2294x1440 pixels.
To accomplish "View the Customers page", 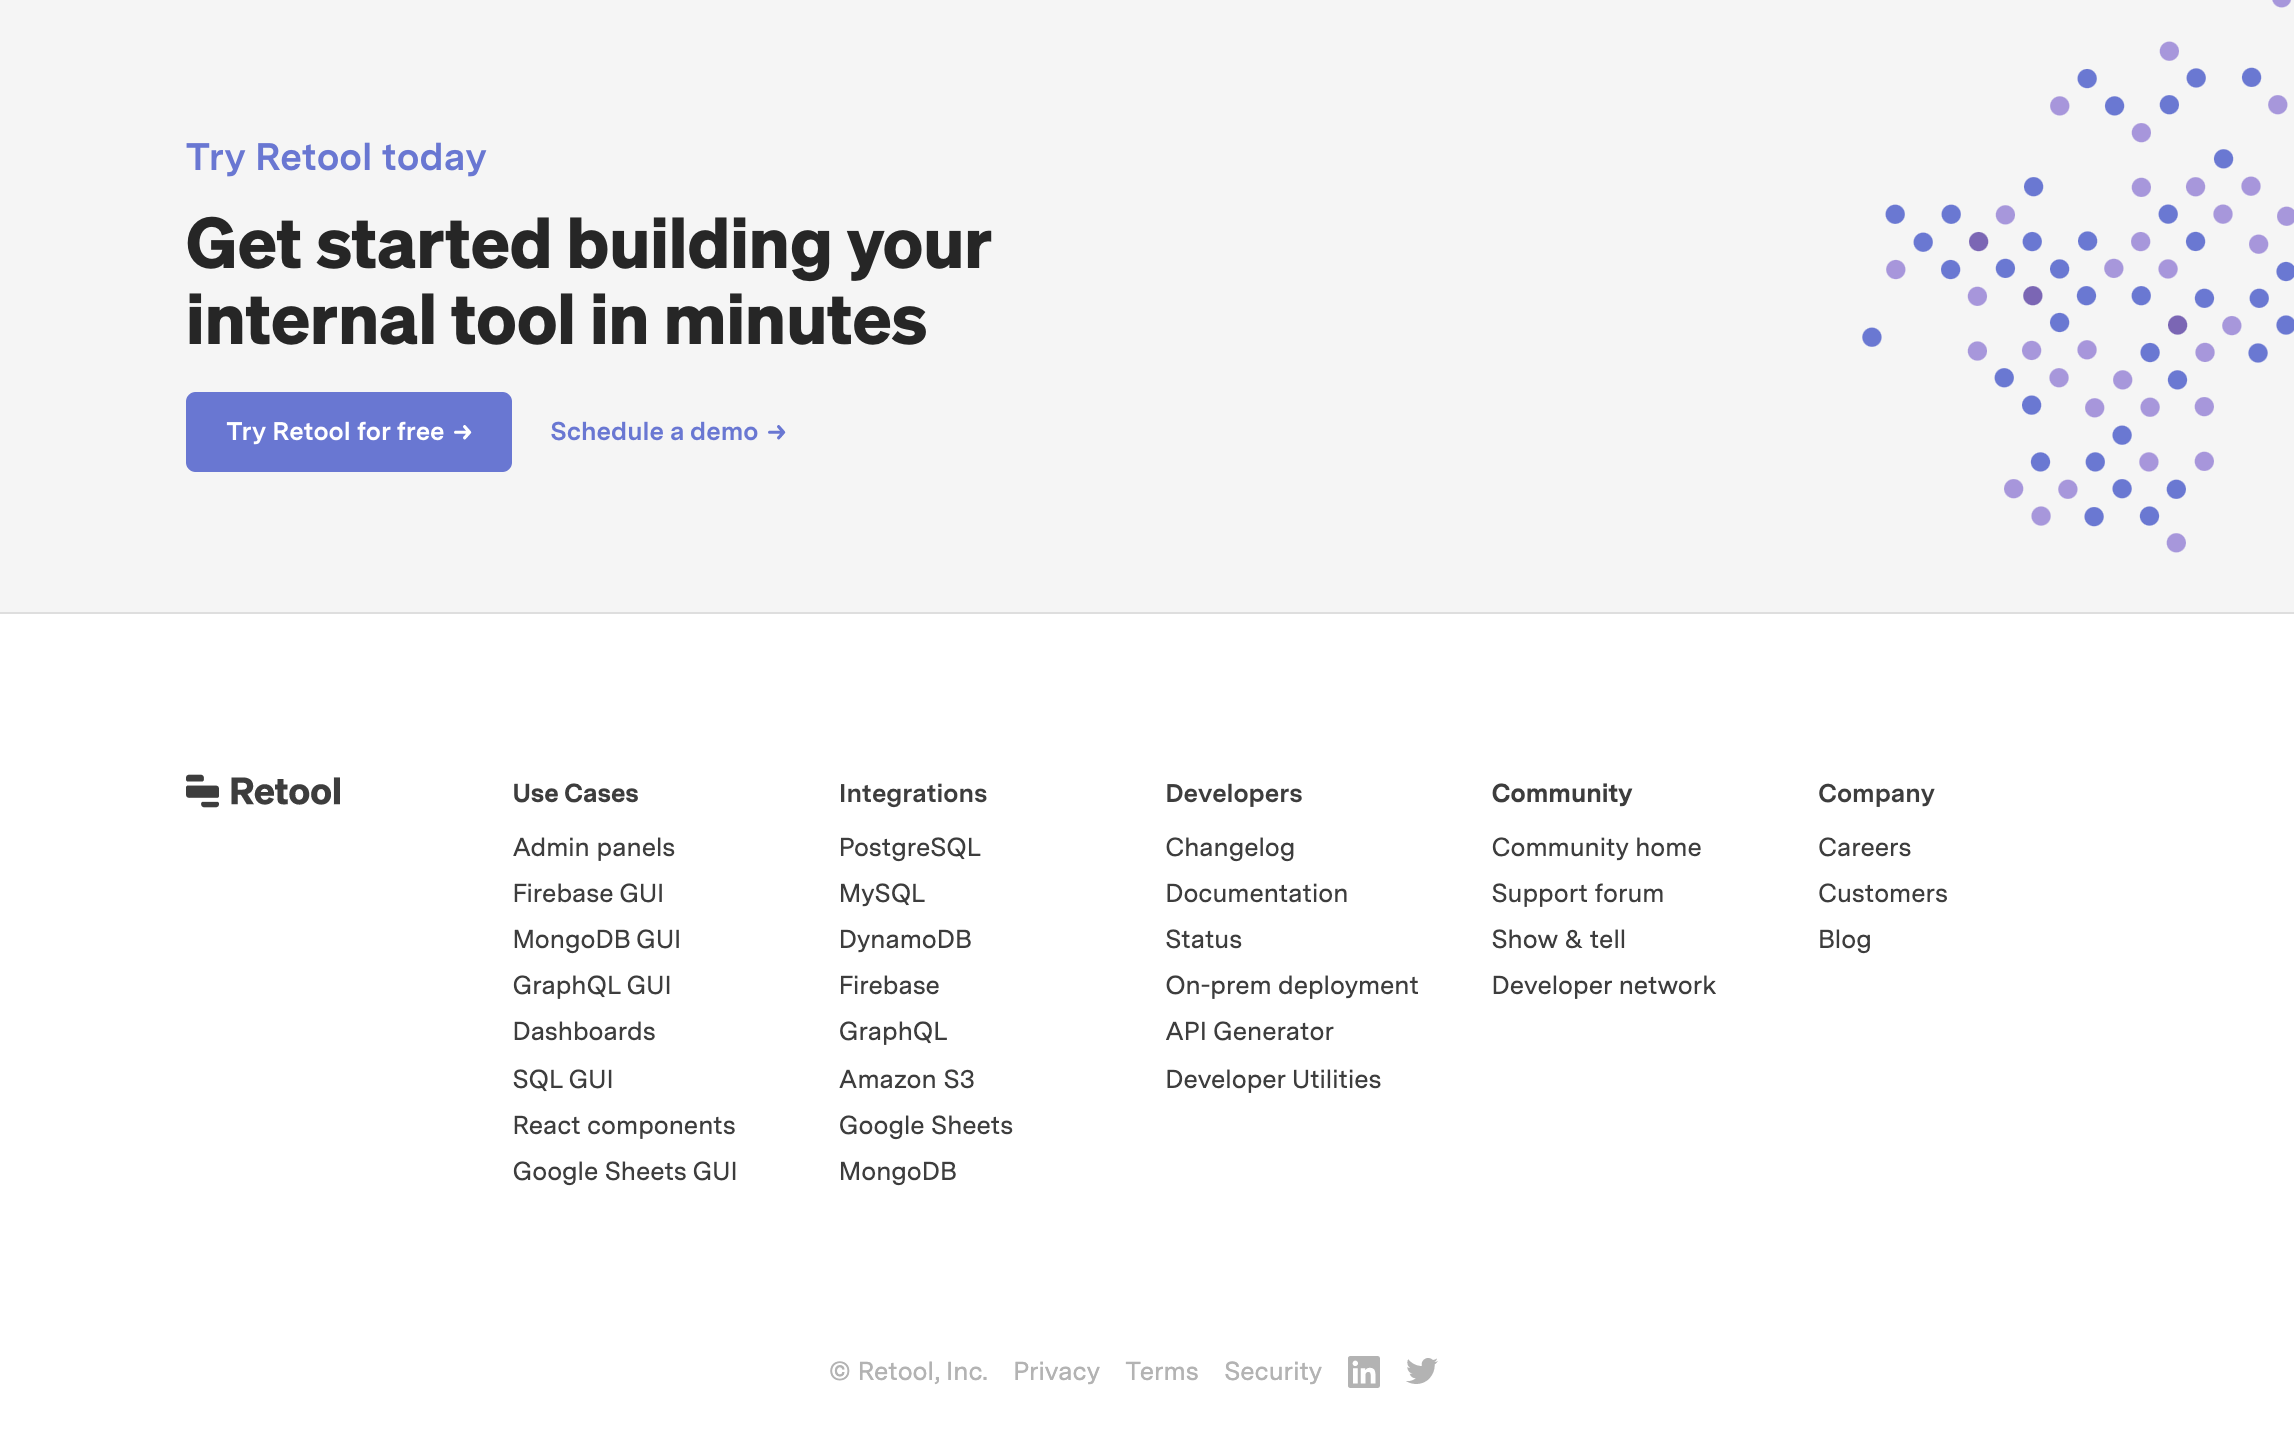I will (x=1882, y=892).
